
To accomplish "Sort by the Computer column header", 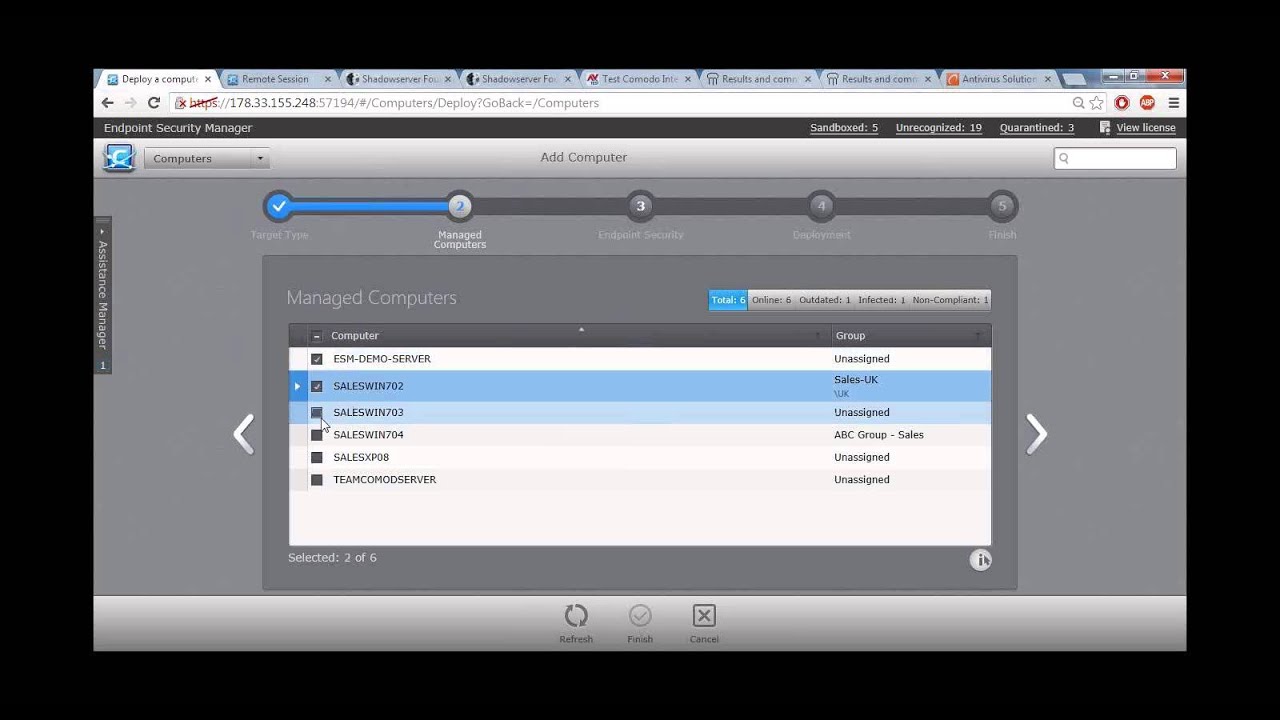I will click(x=355, y=336).
